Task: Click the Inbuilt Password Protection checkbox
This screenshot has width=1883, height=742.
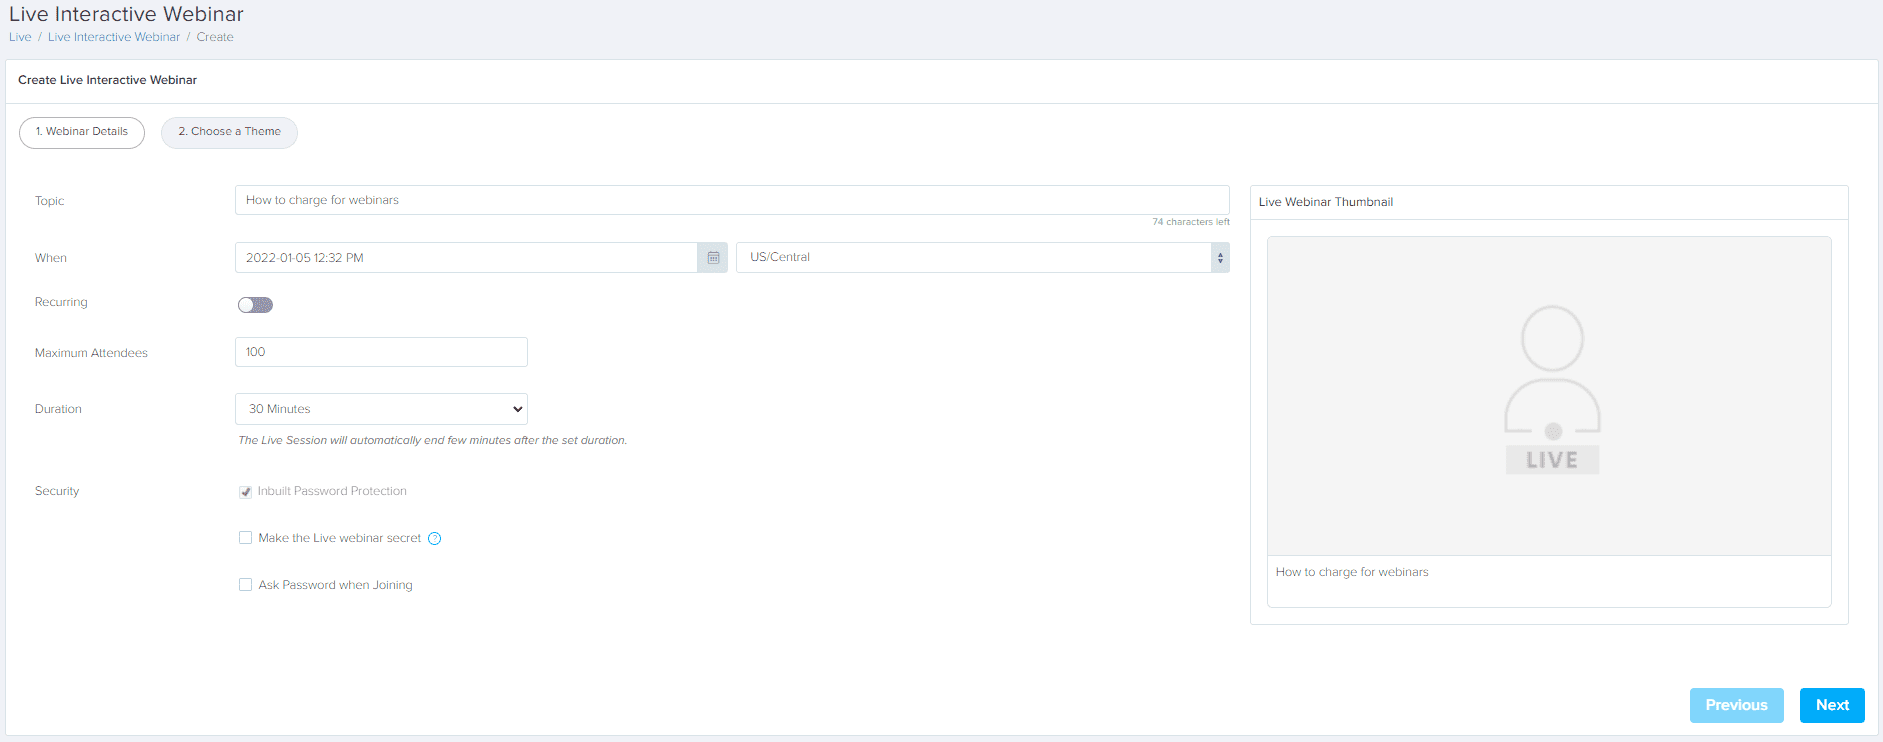Action: (x=245, y=492)
